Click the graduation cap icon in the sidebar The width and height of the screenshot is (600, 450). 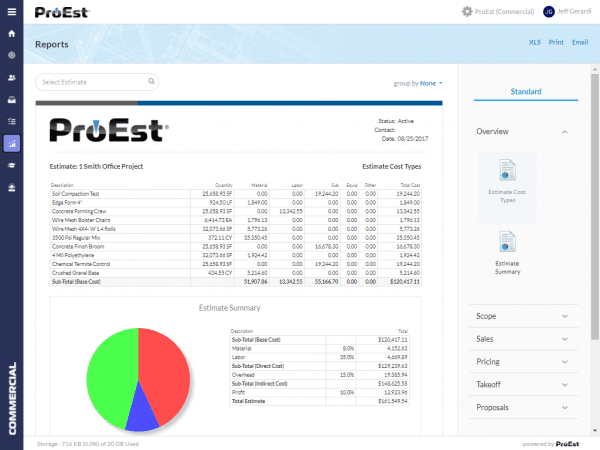click(11, 165)
